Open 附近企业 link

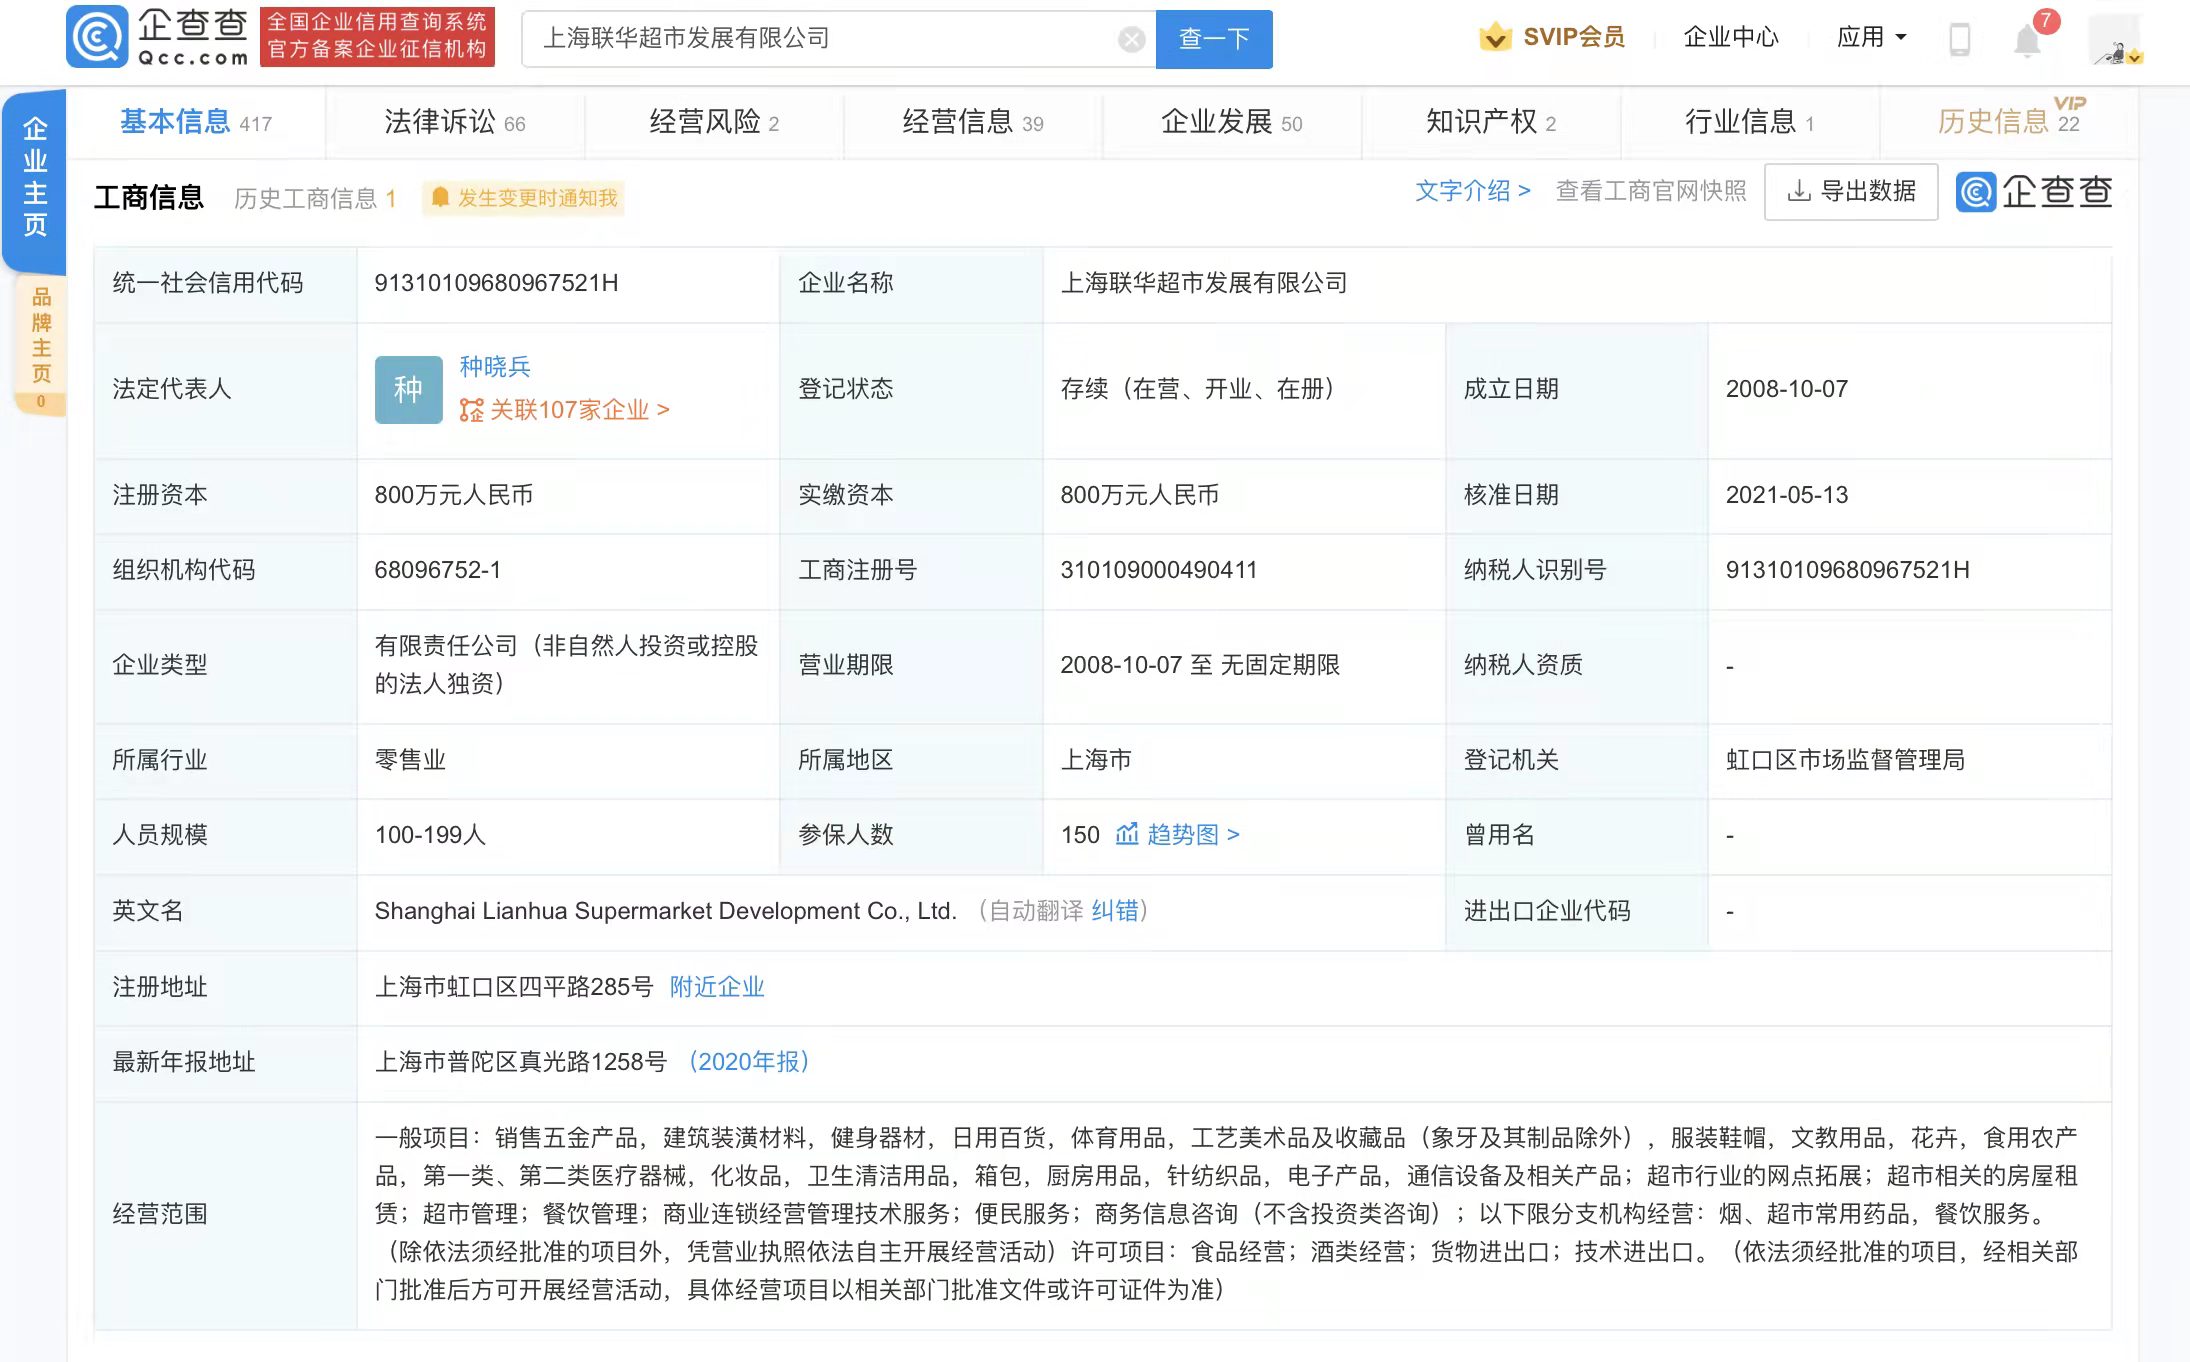pyautogui.click(x=717, y=987)
